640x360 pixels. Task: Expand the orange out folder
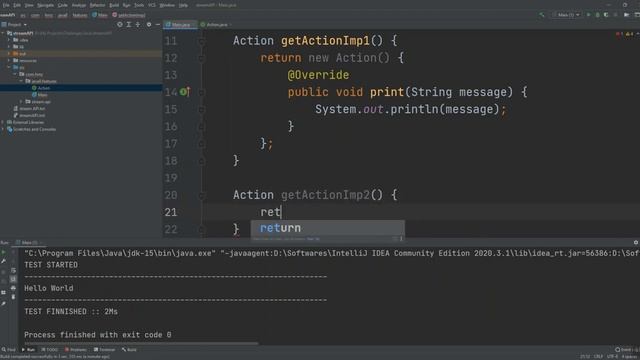(9, 53)
